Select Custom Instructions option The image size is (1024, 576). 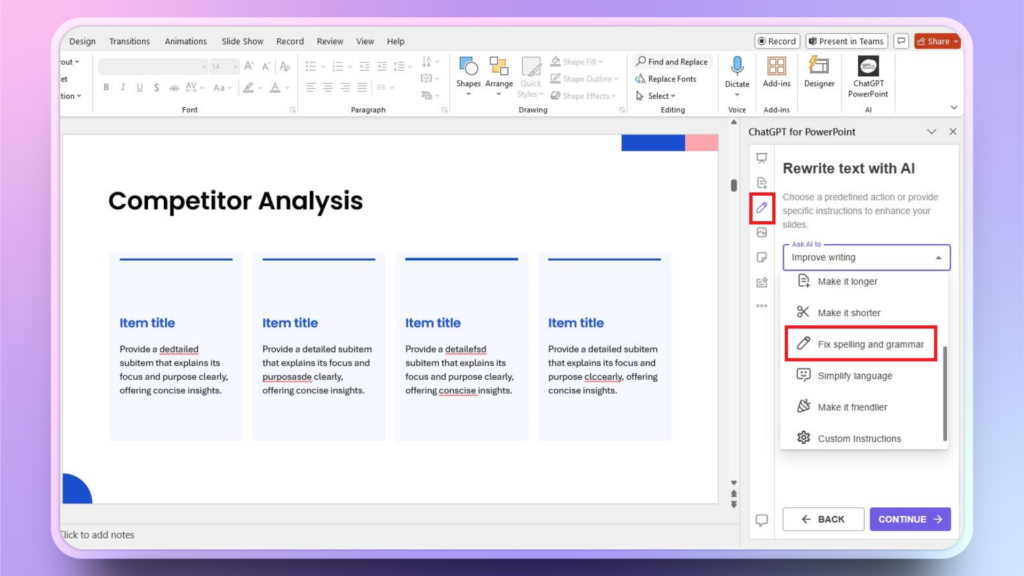864,438
